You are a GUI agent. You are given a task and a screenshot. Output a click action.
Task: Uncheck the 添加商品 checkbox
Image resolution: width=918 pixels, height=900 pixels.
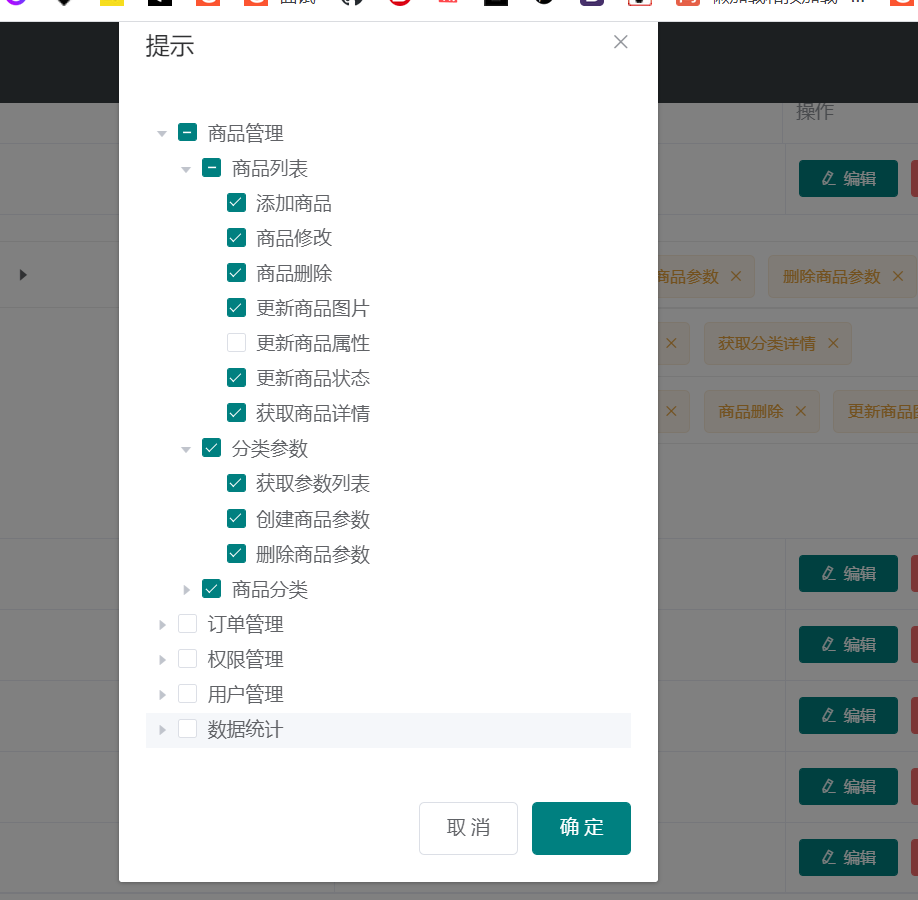coord(237,203)
